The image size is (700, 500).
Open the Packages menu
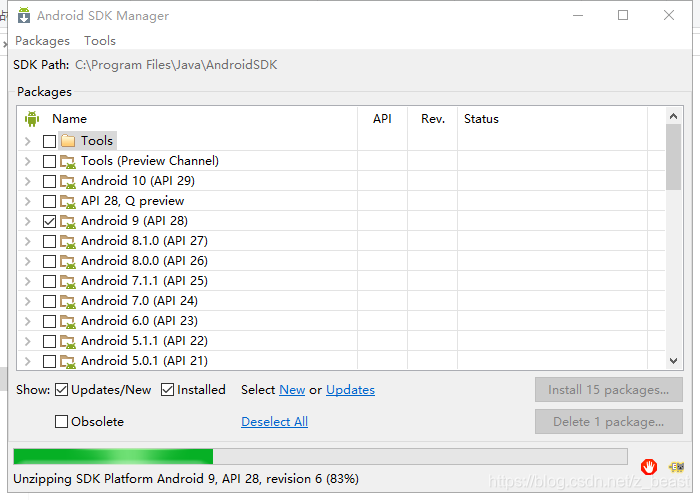coord(42,41)
